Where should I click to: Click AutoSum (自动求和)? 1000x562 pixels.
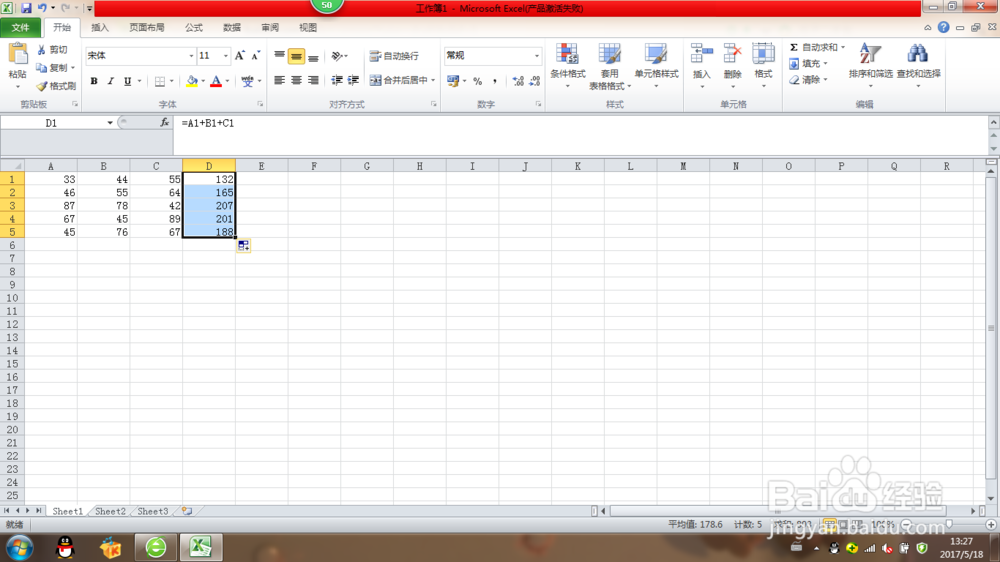[813, 48]
